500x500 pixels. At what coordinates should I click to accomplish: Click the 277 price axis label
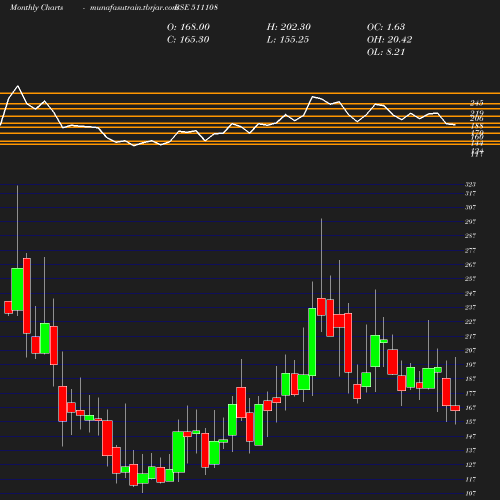(x=470, y=250)
